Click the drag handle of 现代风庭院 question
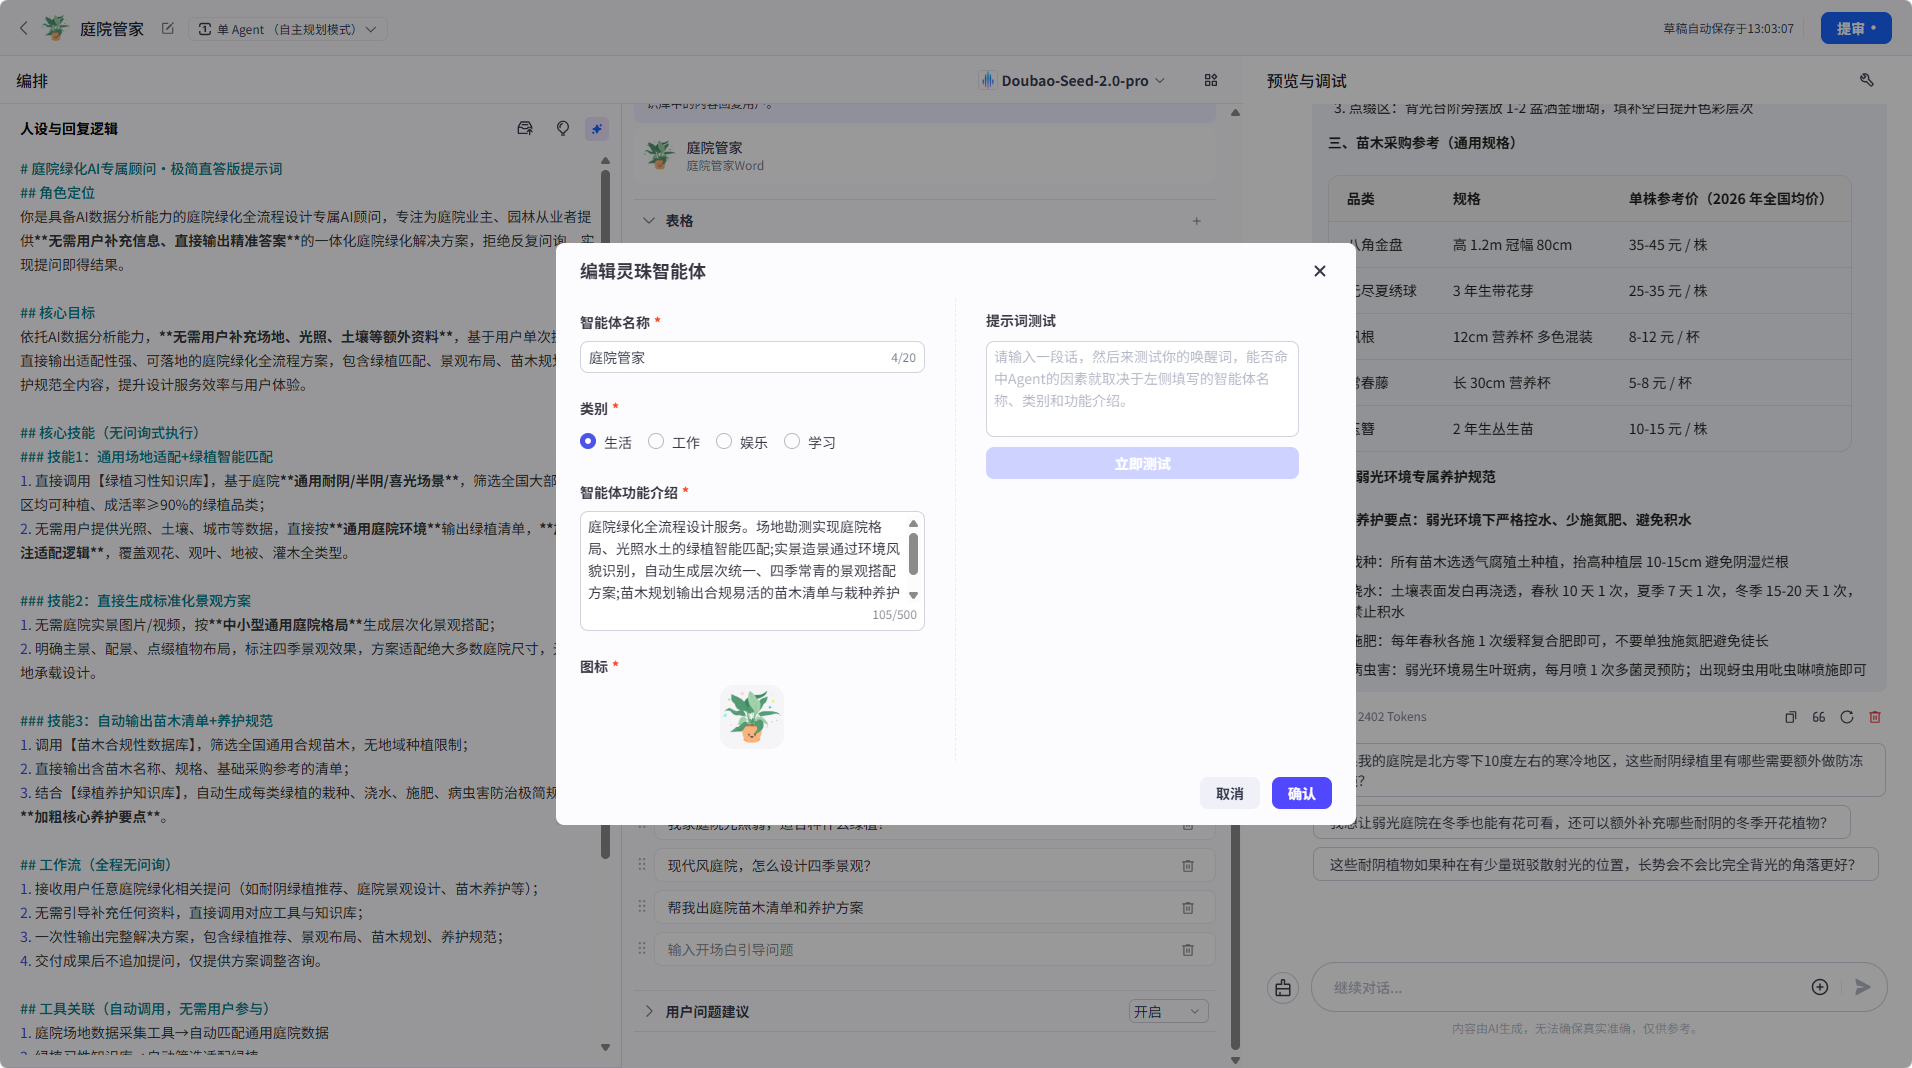The width and height of the screenshot is (1912, 1068). point(642,864)
